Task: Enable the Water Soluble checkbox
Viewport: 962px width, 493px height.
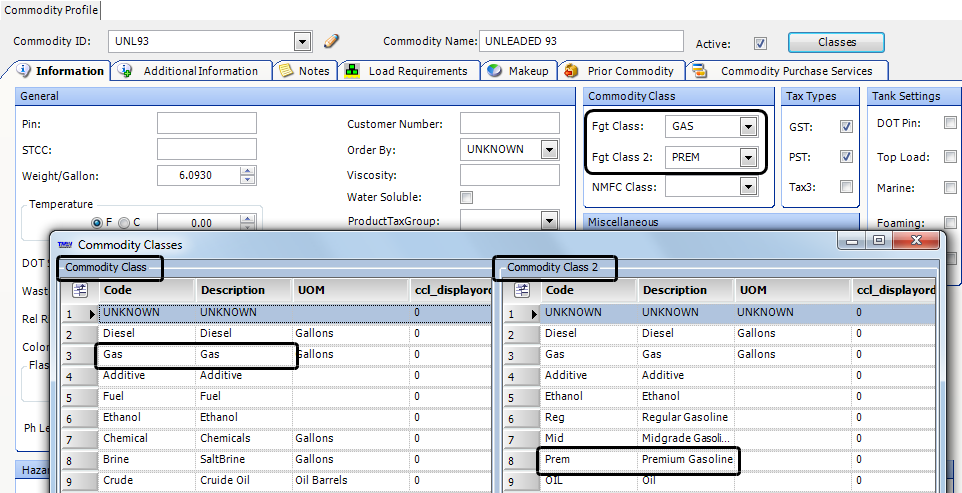Action: 466,198
